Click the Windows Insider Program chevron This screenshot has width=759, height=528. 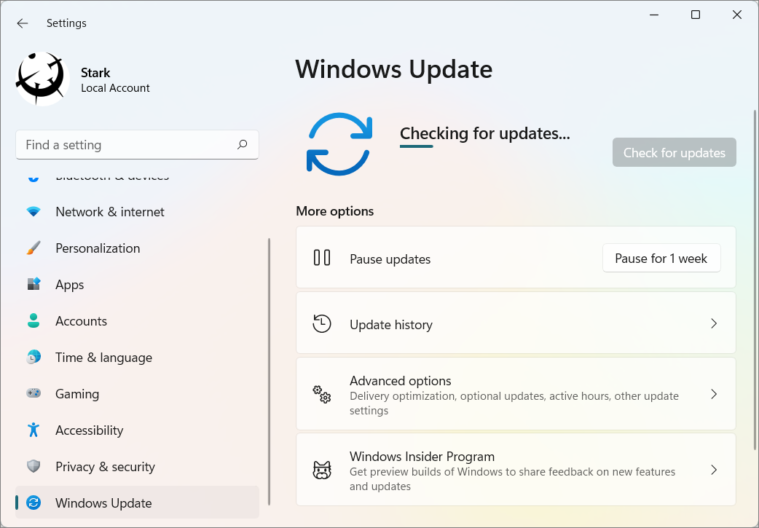(x=713, y=469)
